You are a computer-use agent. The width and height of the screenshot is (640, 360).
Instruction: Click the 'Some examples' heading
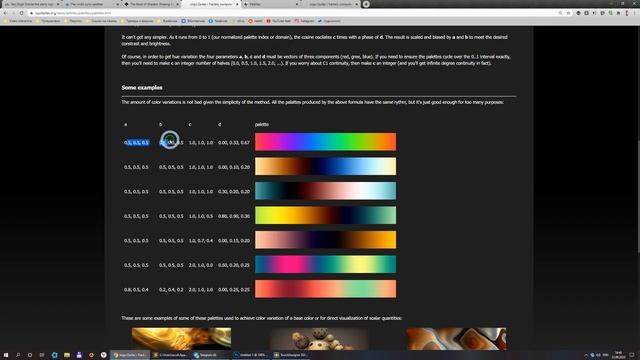pyautogui.click(x=142, y=87)
